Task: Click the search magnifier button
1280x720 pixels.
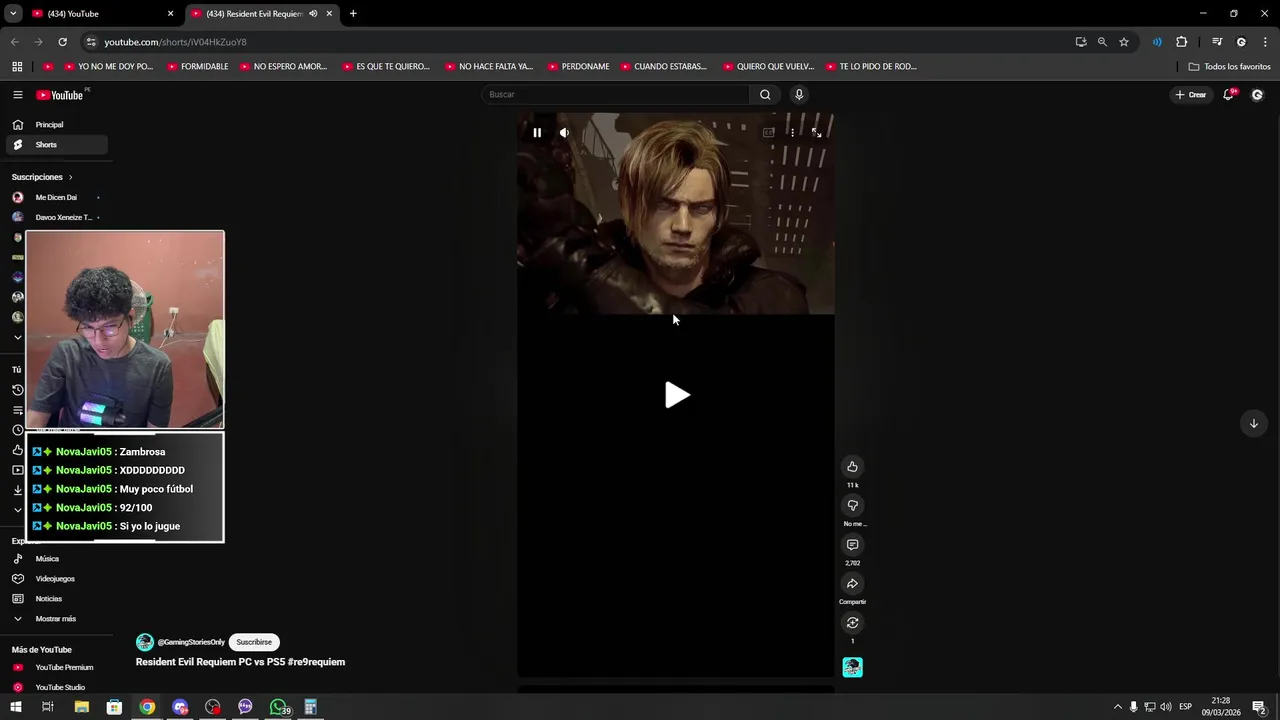Action: (x=765, y=94)
